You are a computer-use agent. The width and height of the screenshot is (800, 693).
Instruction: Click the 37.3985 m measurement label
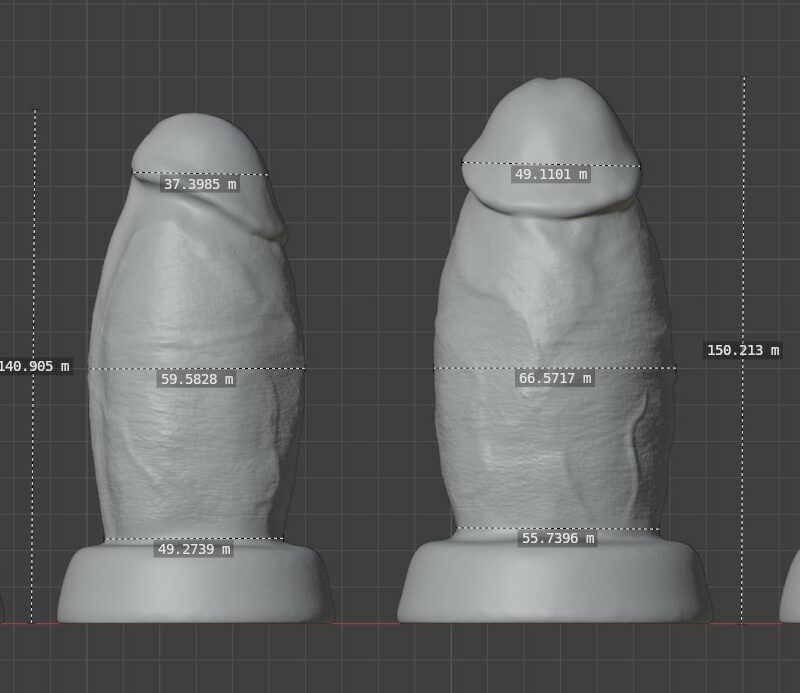click(200, 185)
